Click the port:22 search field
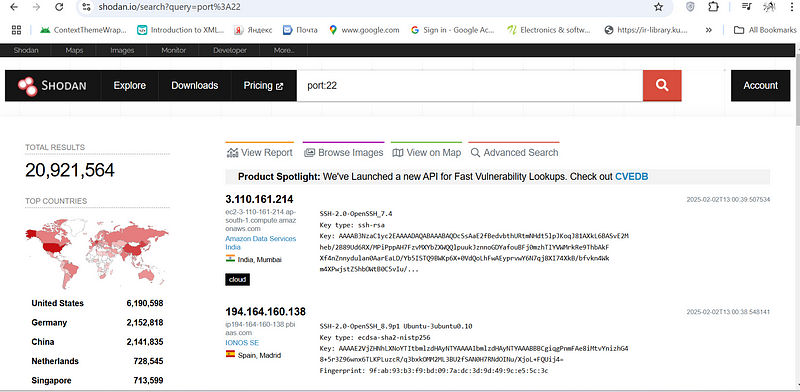This screenshot has height=392, width=800. 469,85
